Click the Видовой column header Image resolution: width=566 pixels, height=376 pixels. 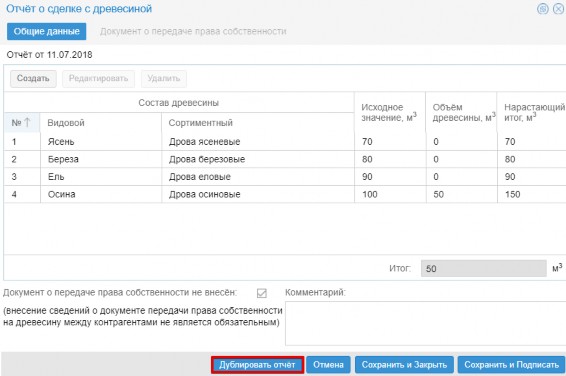[x=101, y=123]
